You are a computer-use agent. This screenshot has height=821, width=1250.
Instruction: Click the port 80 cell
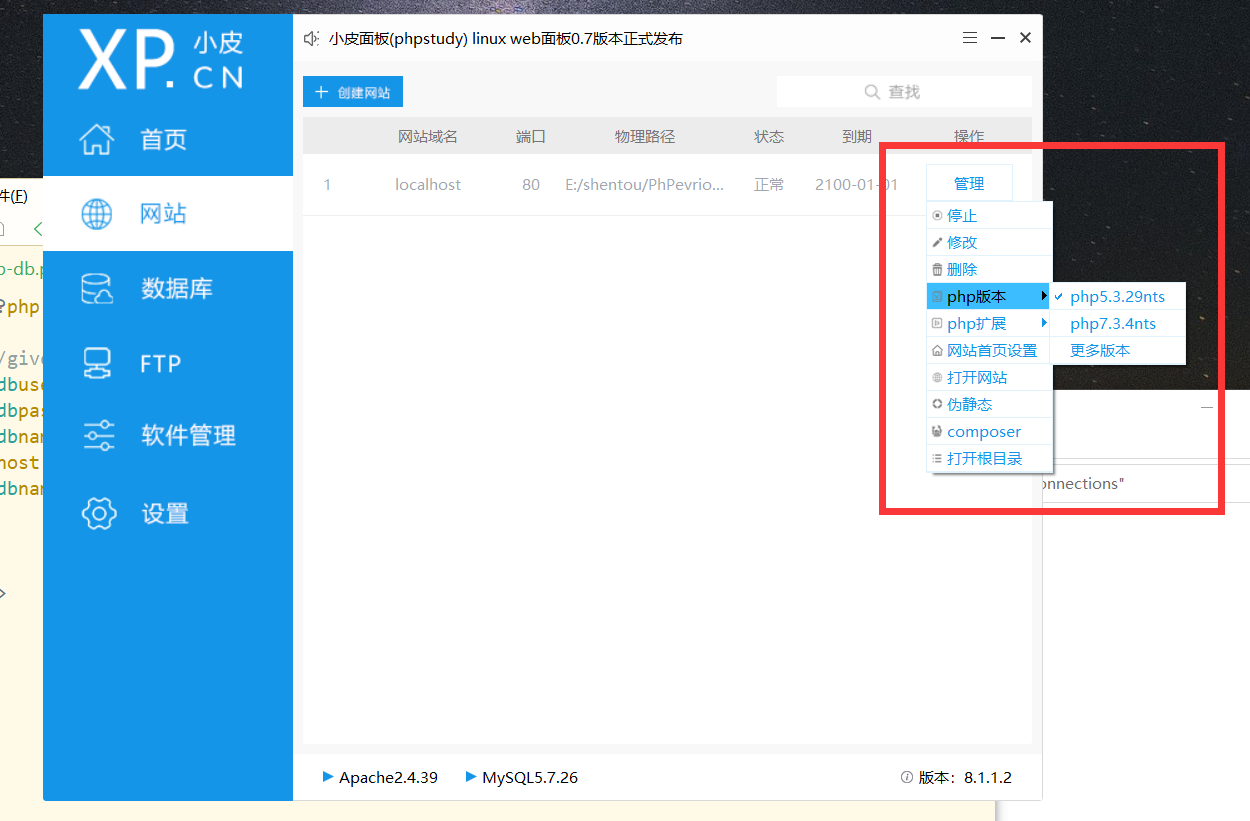531,185
